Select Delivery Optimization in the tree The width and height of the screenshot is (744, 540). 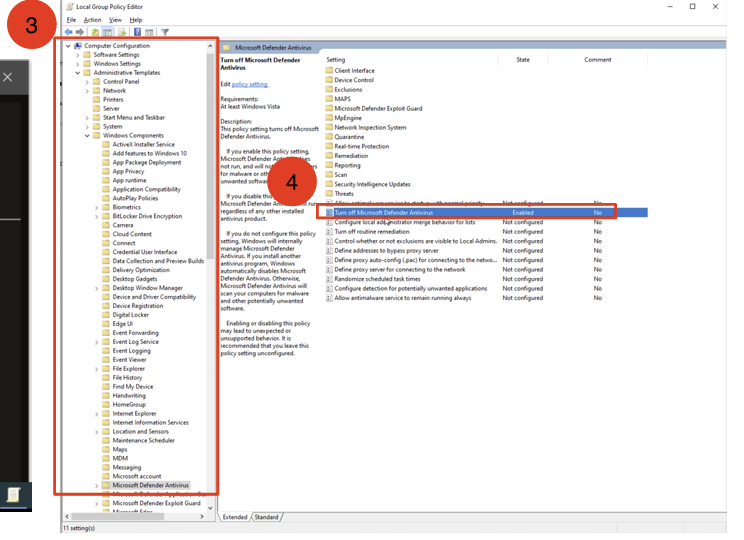[141, 270]
